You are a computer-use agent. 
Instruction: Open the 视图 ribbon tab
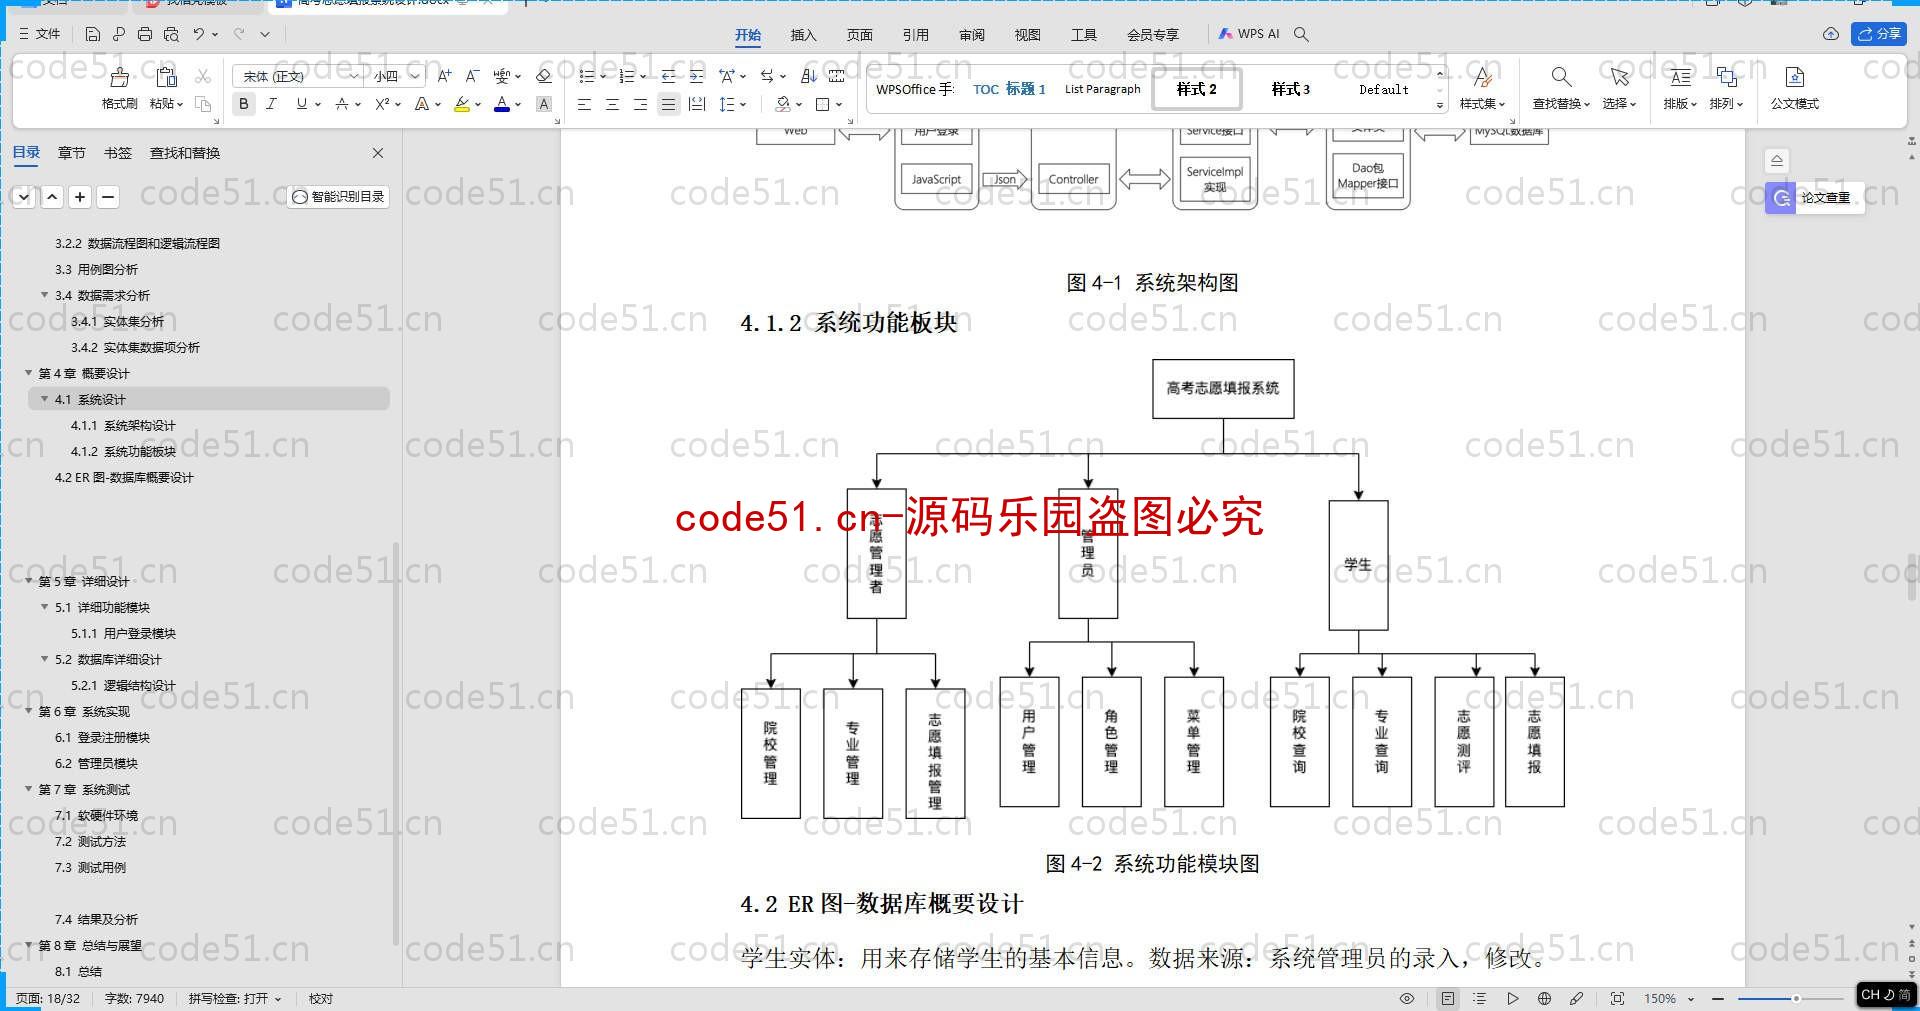tap(1027, 35)
